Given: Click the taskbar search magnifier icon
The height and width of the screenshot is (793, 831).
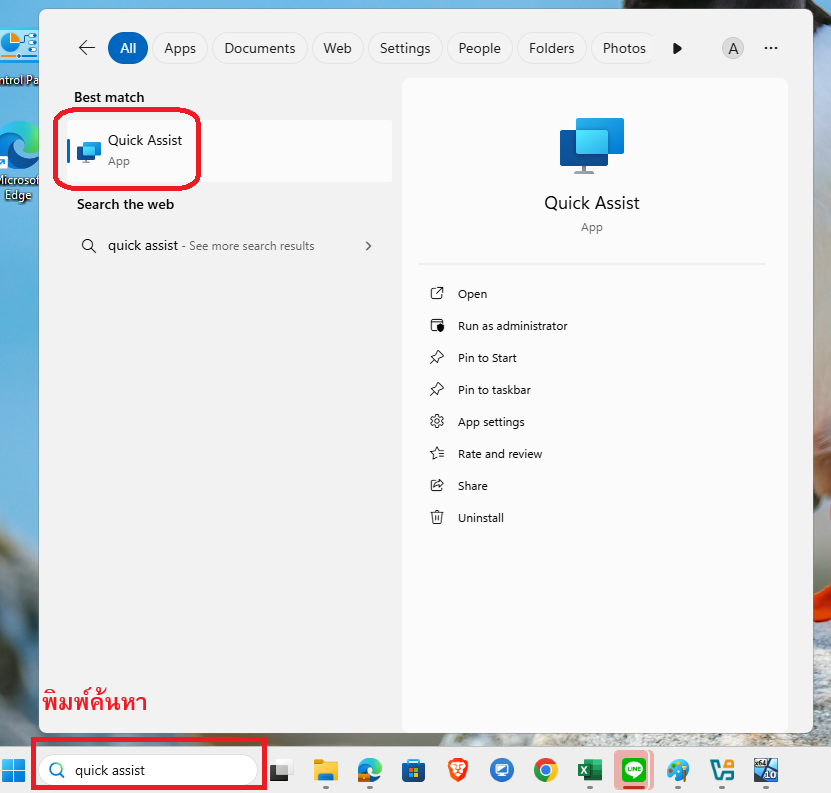Looking at the screenshot, I should pyautogui.click(x=57, y=770).
